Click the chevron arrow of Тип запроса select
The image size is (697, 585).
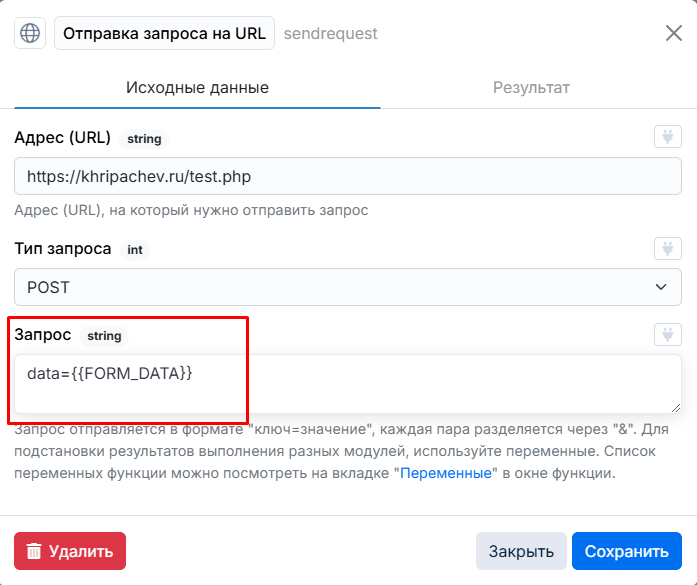coord(661,287)
